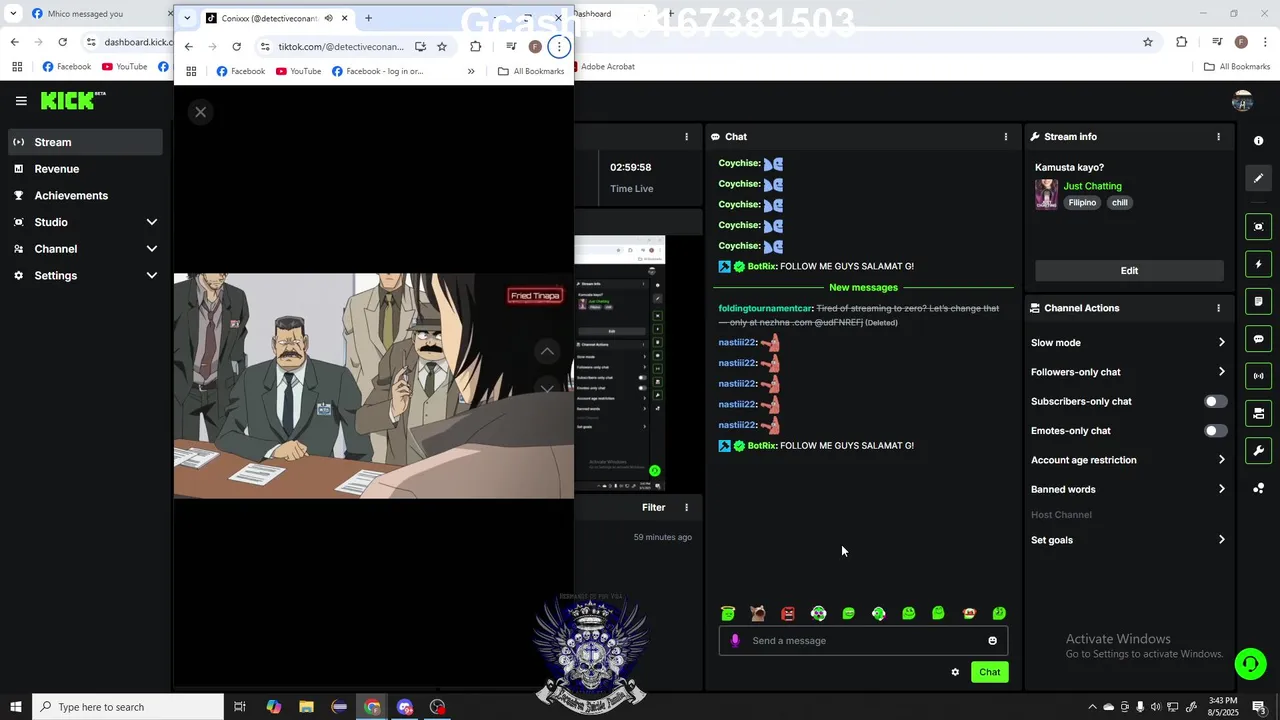Click the New messages divider in chat
Viewport: 1280px width, 720px height.
[863, 288]
